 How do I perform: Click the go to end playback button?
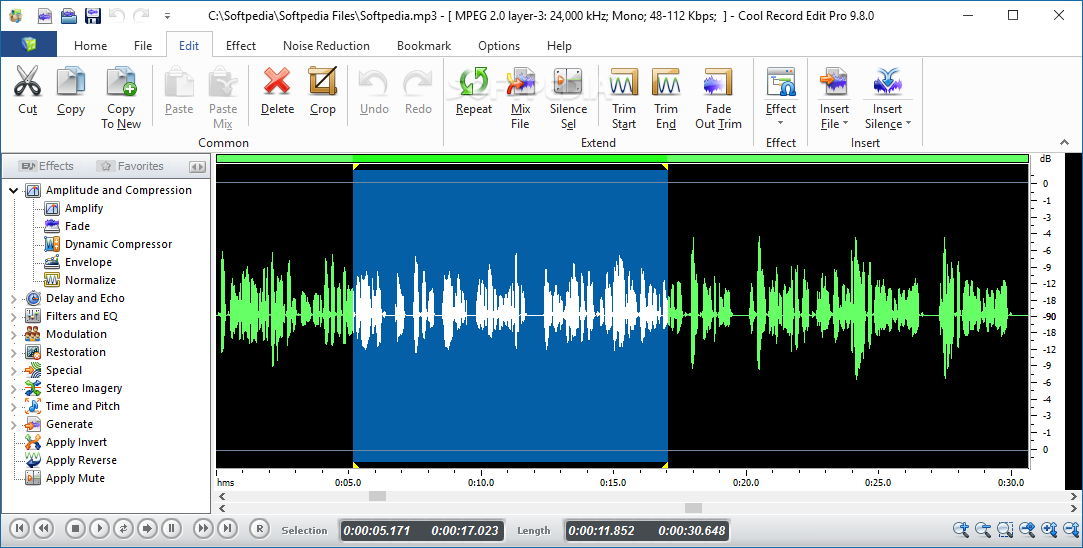click(227, 529)
